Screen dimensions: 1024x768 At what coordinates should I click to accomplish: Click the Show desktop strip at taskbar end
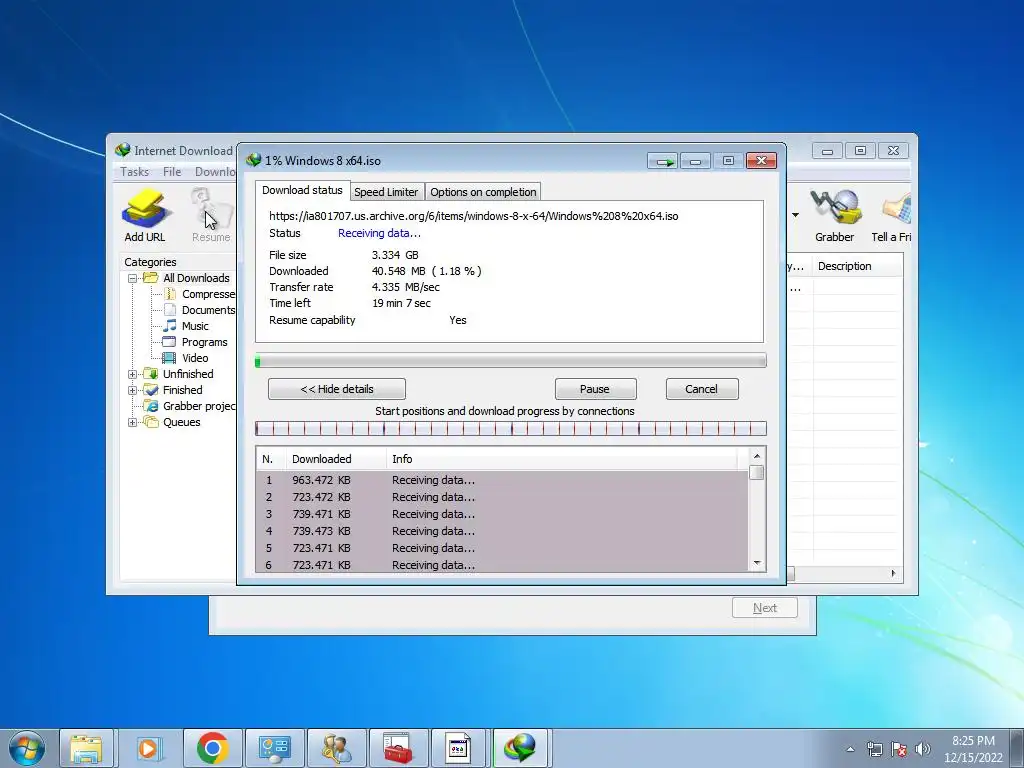(1017, 748)
